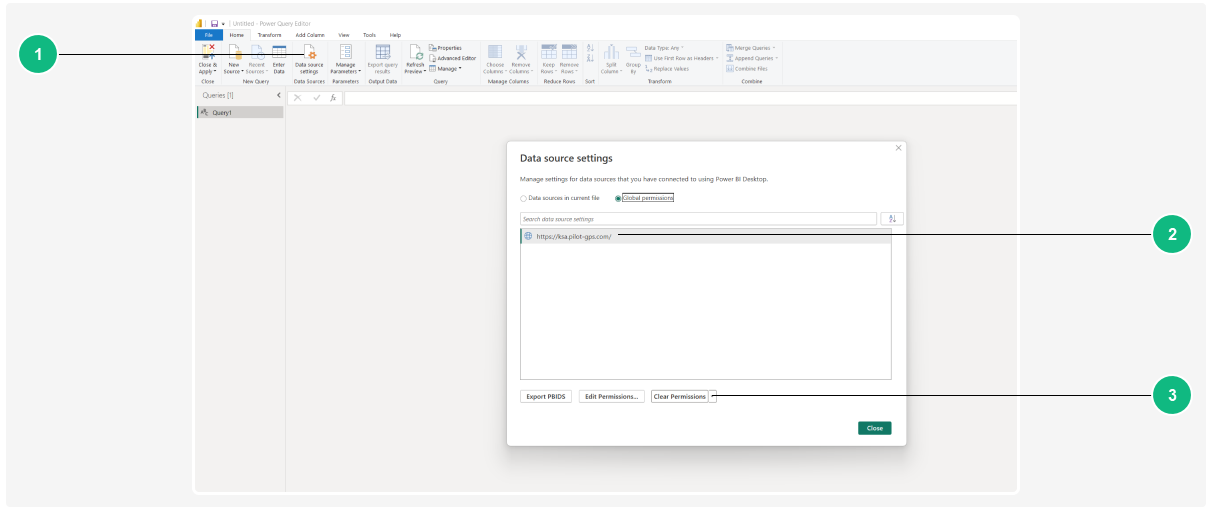1214x510 pixels.
Task: Click the Keep Rows icon
Action: 548,53
